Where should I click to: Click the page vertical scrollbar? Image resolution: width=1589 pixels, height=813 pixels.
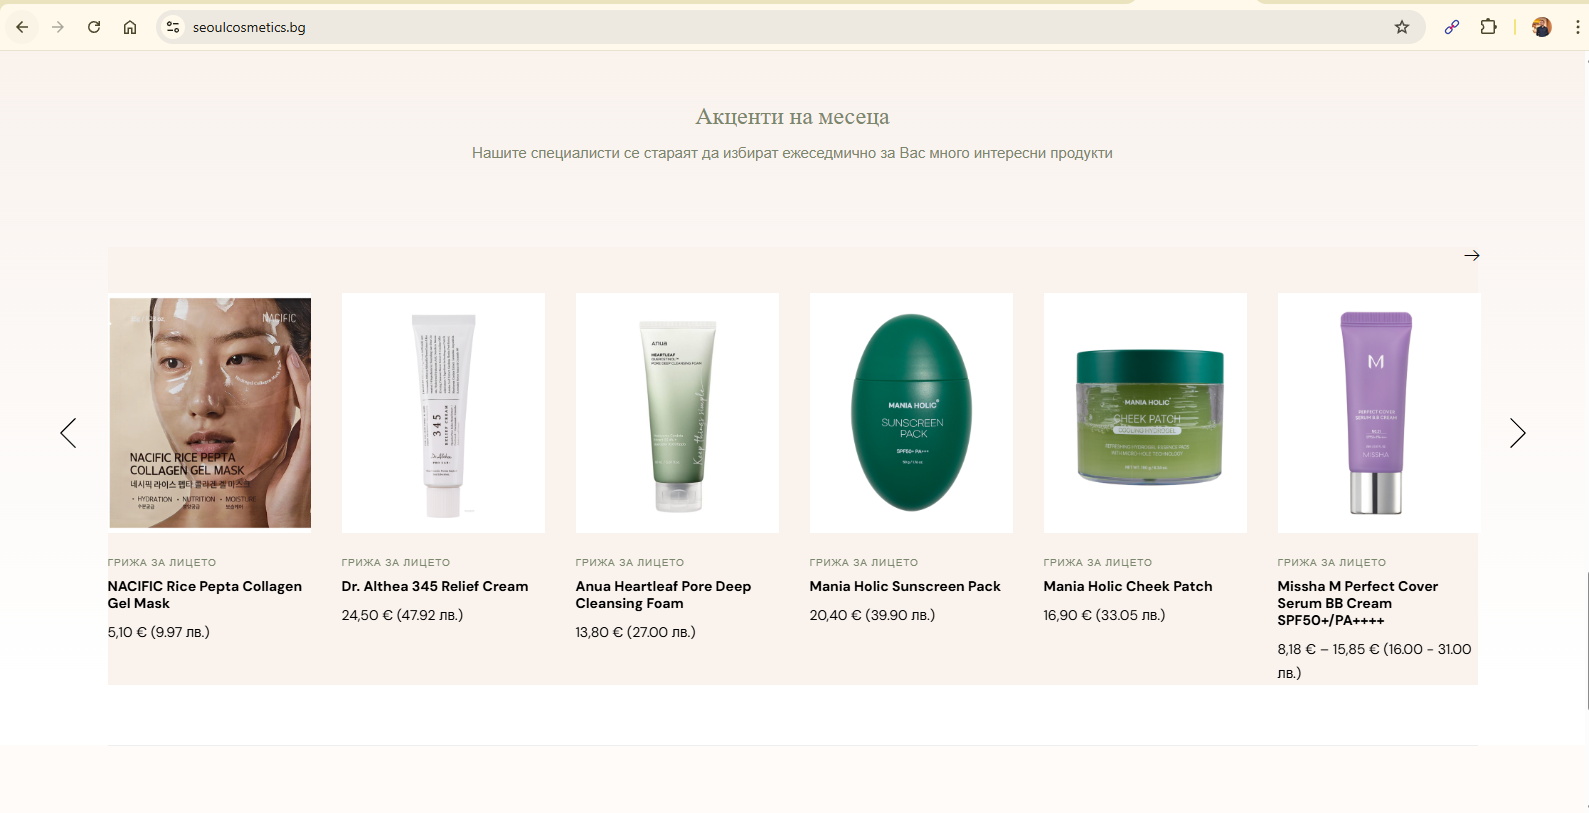(1585, 640)
